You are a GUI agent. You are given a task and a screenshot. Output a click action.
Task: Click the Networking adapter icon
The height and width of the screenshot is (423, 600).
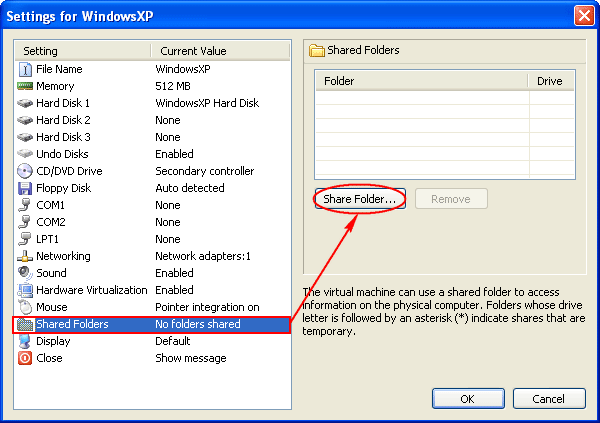(x=25, y=256)
